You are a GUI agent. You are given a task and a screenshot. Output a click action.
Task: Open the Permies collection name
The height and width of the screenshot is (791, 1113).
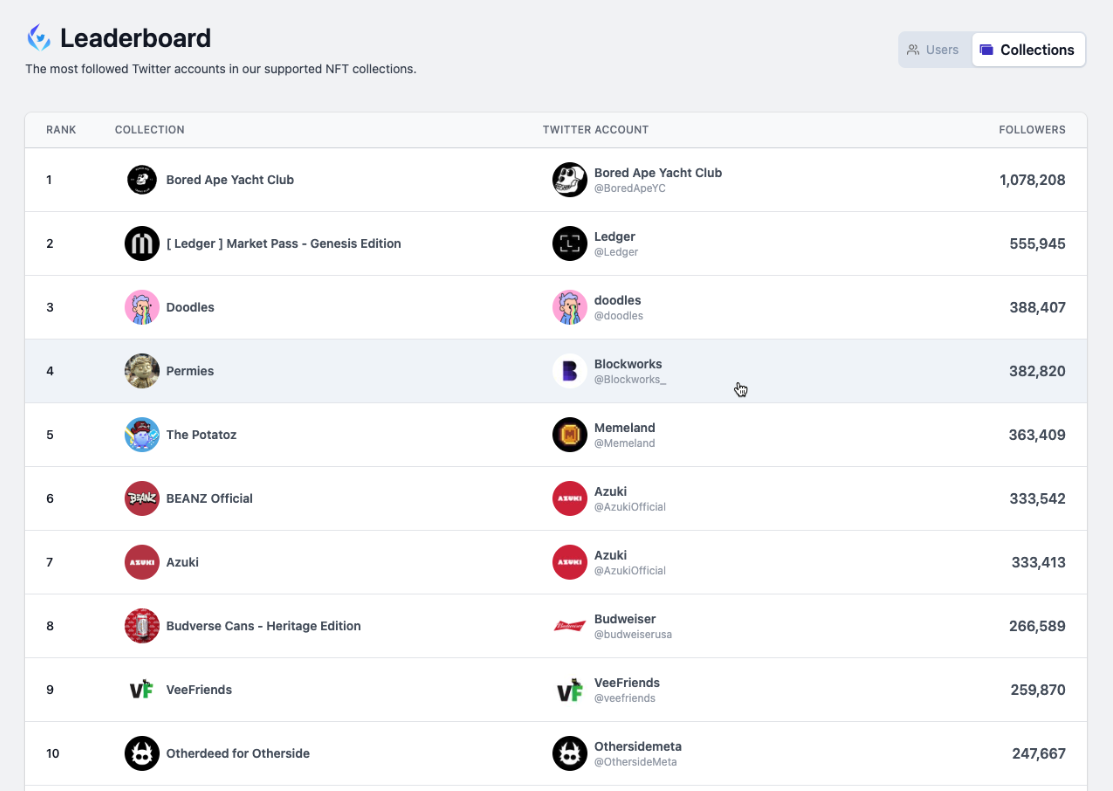(x=190, y=371)
